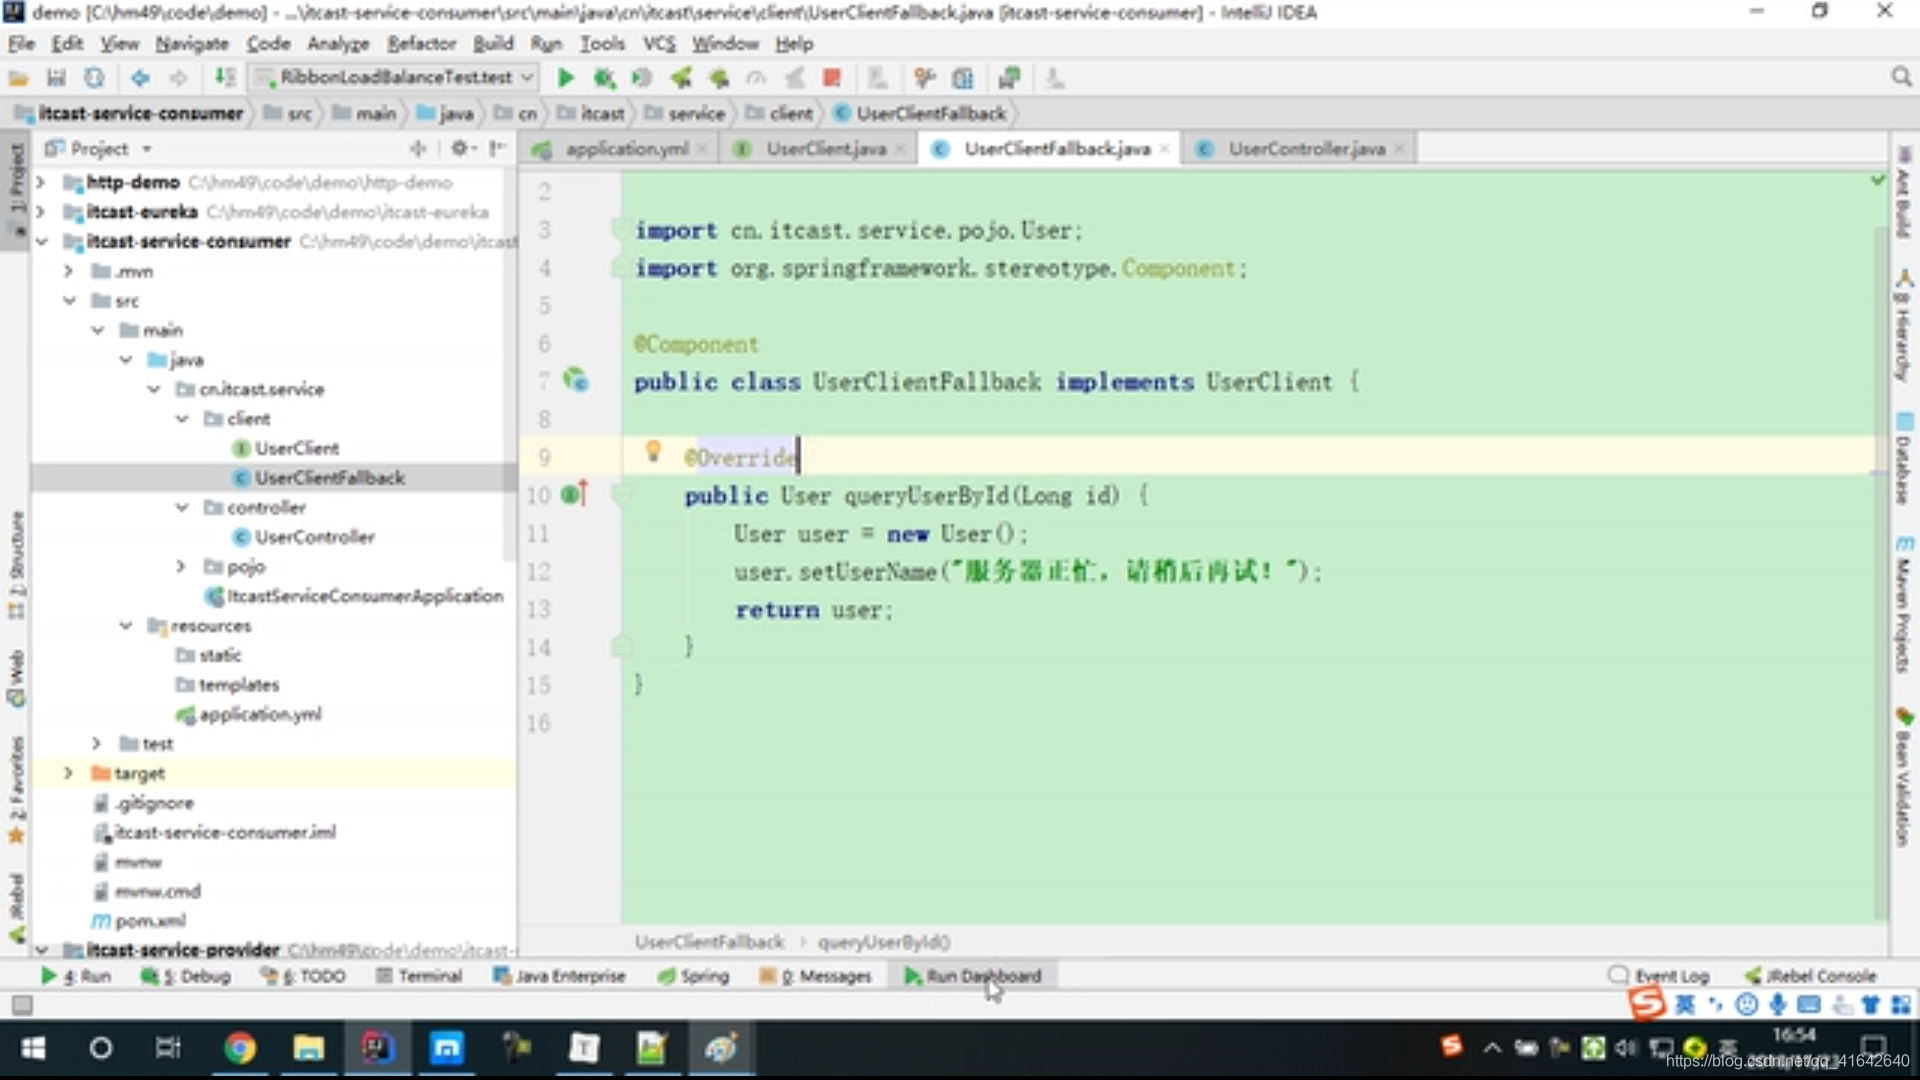
Task: Click the Run with Coverage toolbar icon
Action: pyautogui.click(x=641, y=78)
